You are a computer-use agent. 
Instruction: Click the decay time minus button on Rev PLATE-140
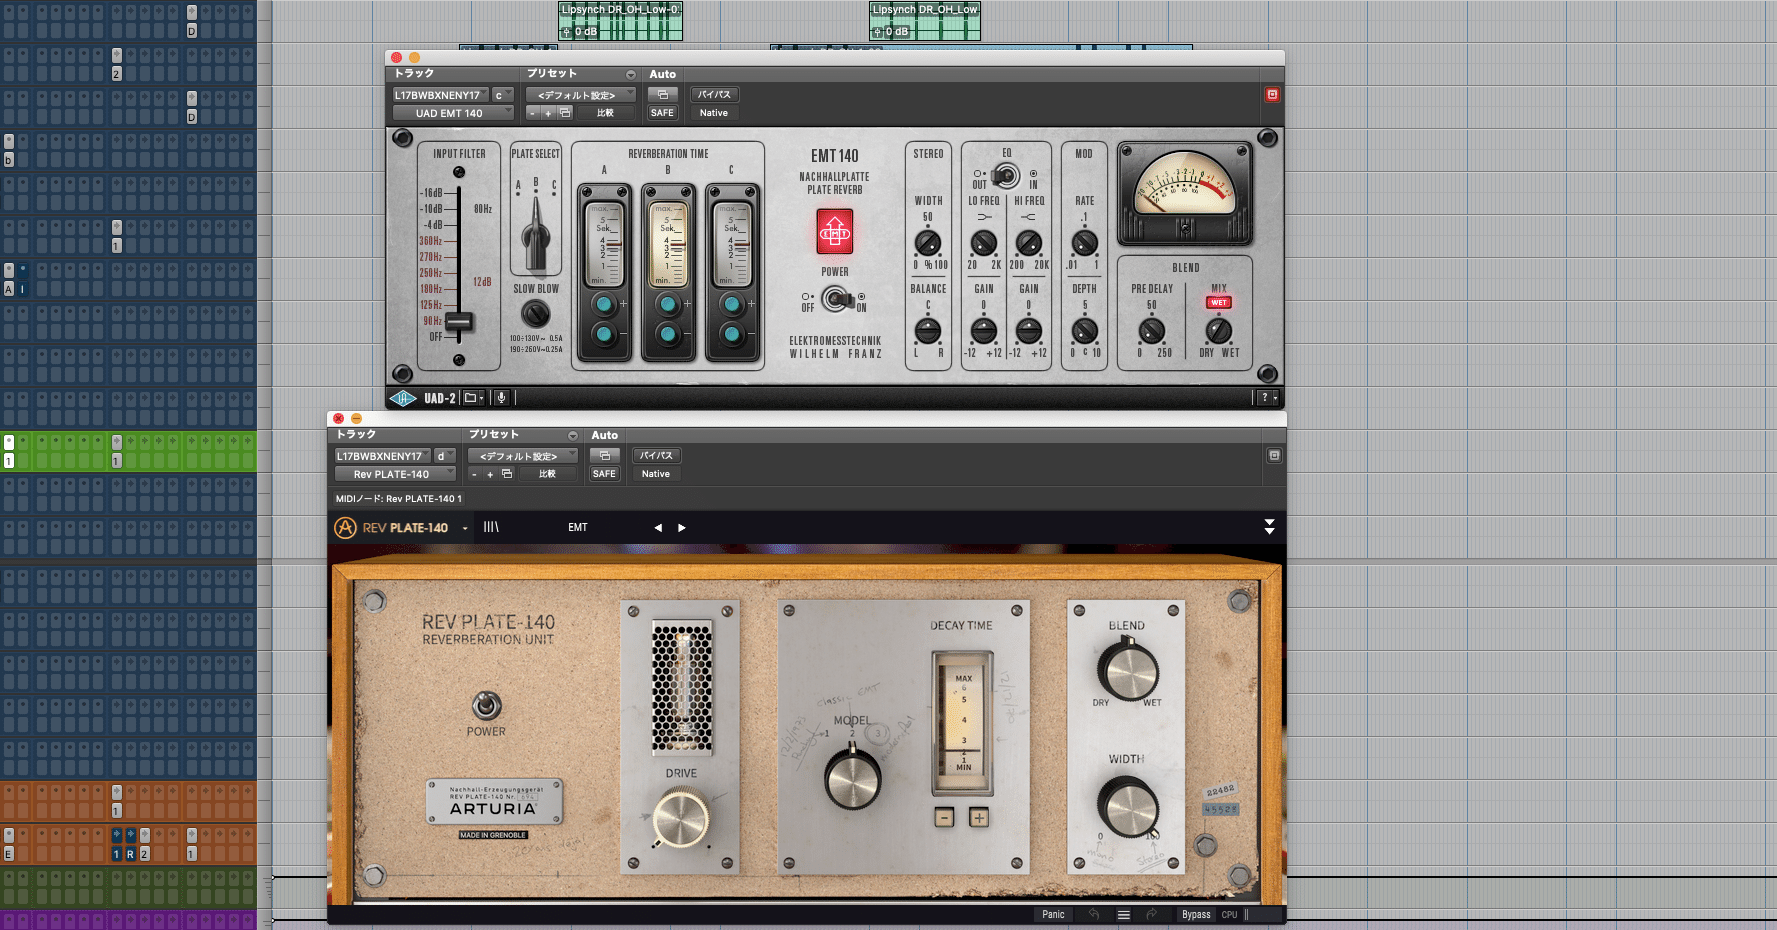click(944, 818)
